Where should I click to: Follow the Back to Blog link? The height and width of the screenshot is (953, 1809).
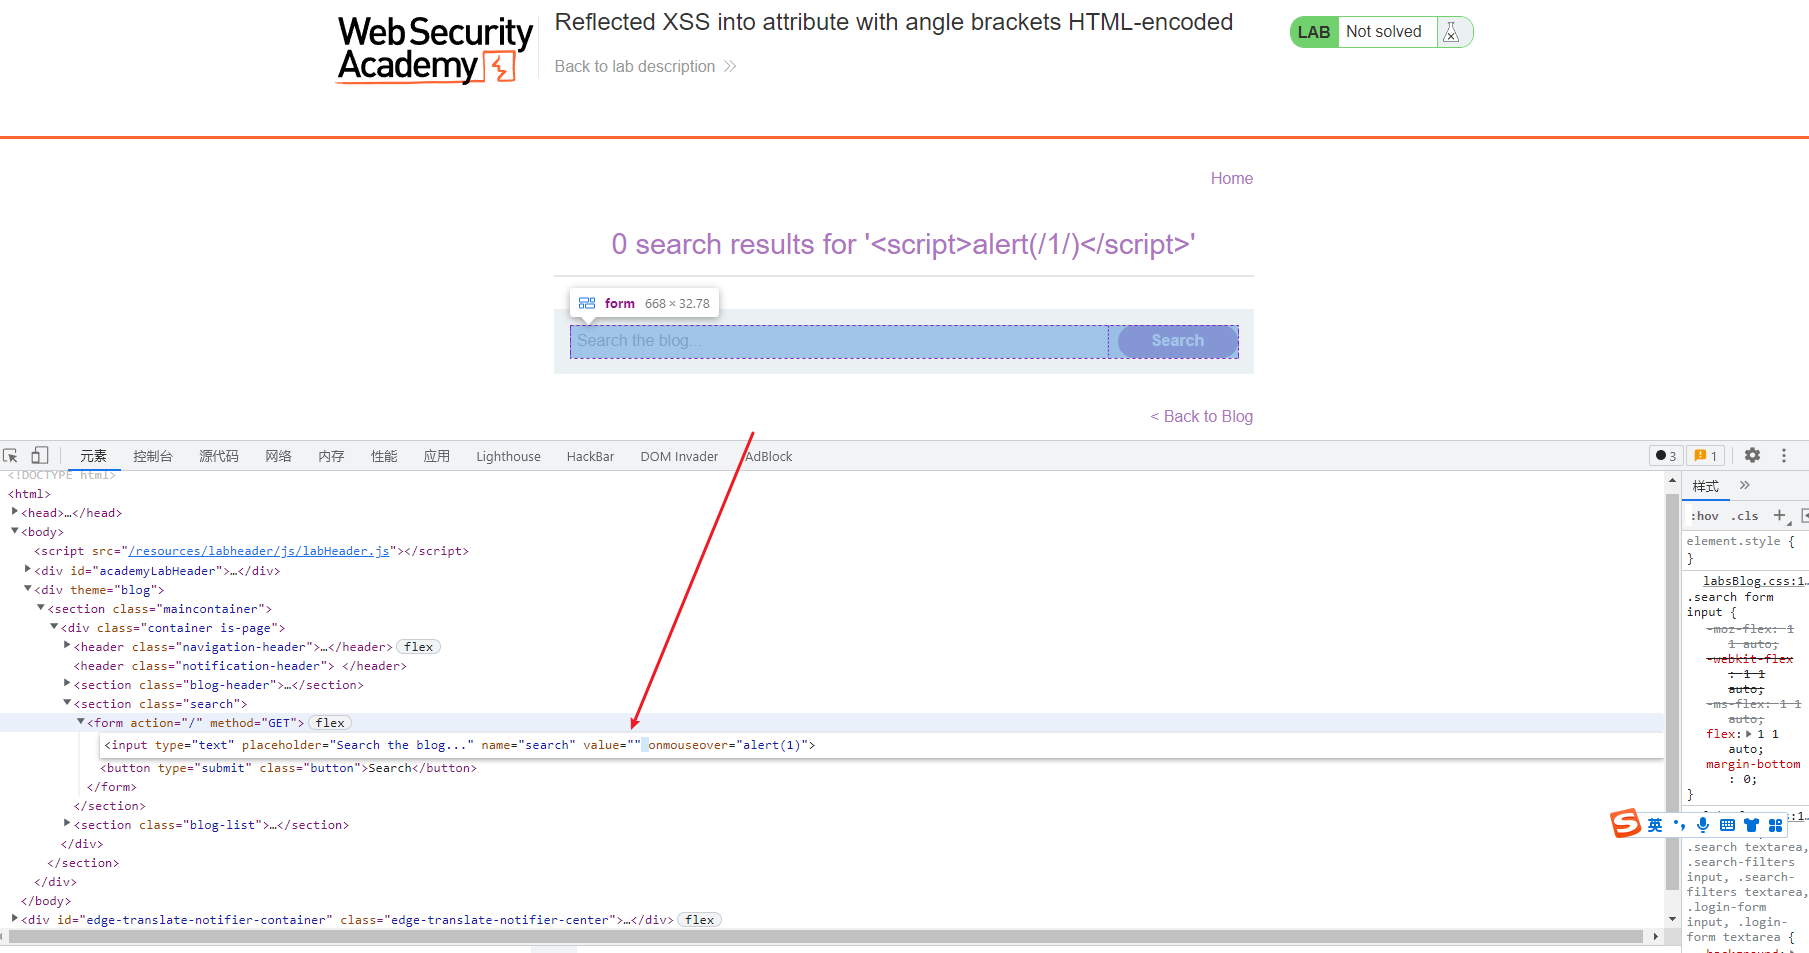1201,416
